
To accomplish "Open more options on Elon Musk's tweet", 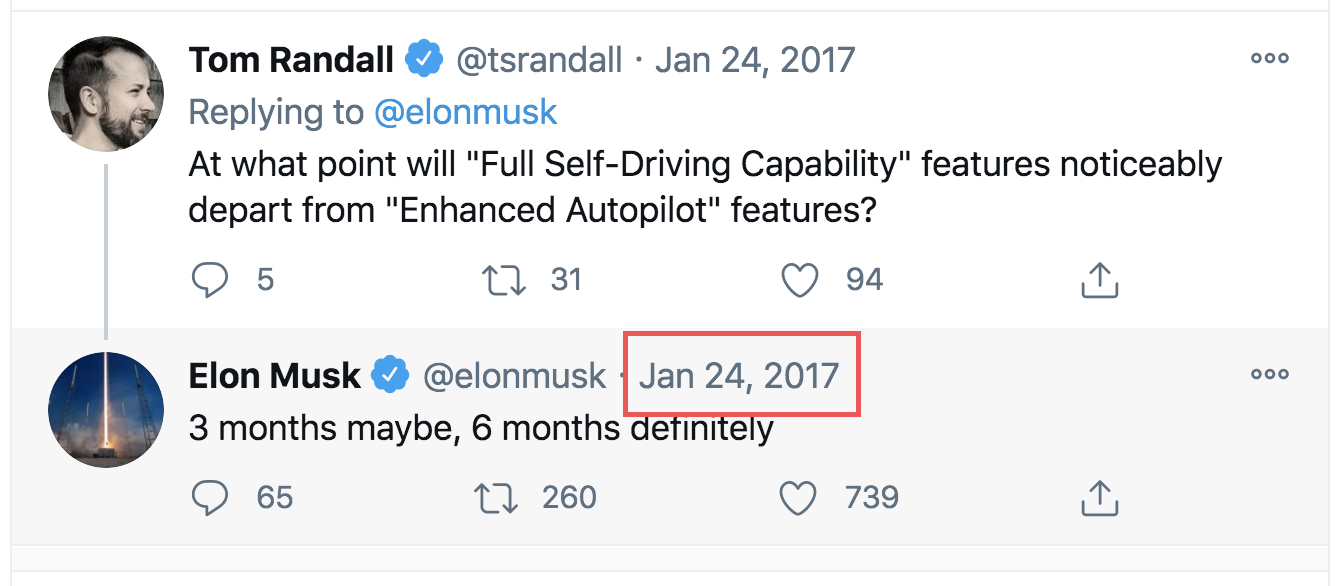I will coord(1269,374).
